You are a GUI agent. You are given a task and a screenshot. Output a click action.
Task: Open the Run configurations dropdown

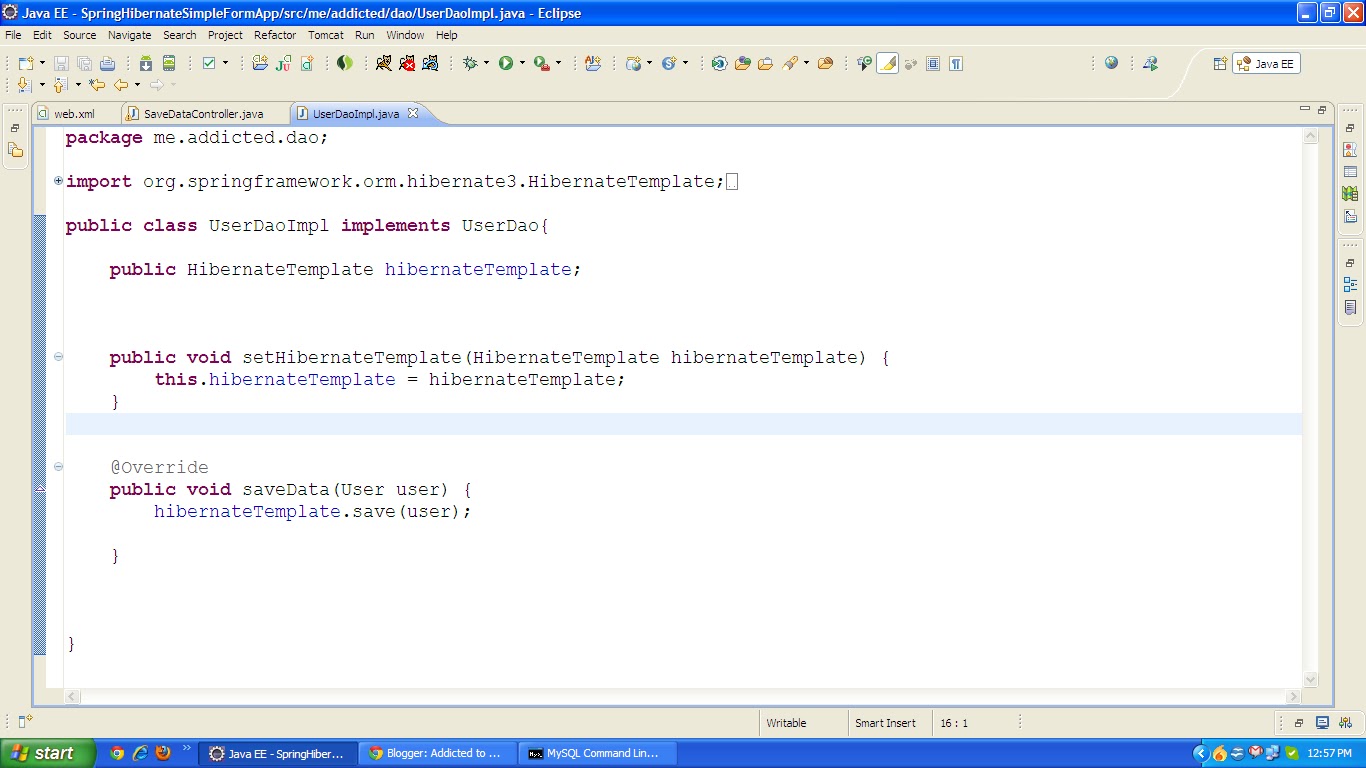tap(522, 63)
